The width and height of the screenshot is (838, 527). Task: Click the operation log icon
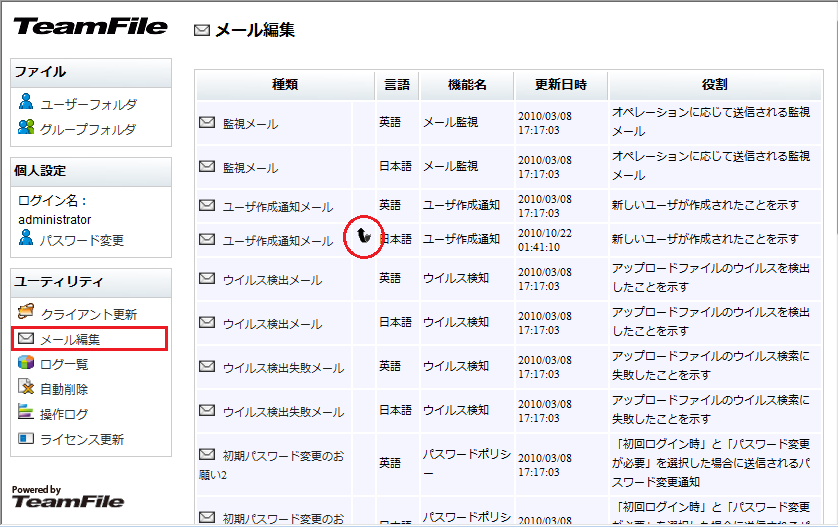[26, 413]
